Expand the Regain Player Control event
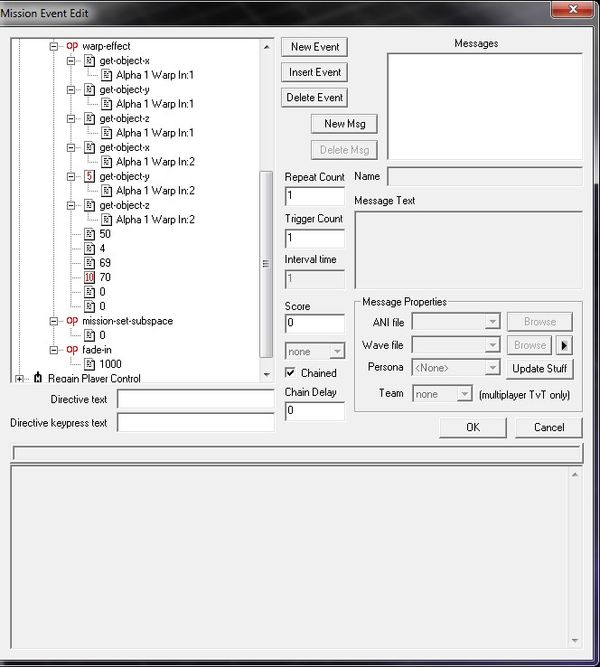 [20, 379]
